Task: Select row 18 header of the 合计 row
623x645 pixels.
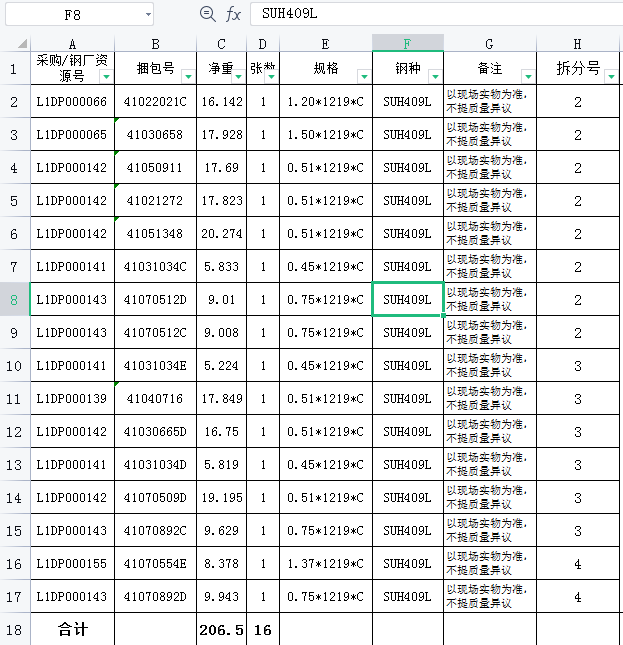Action: point(14,630)
